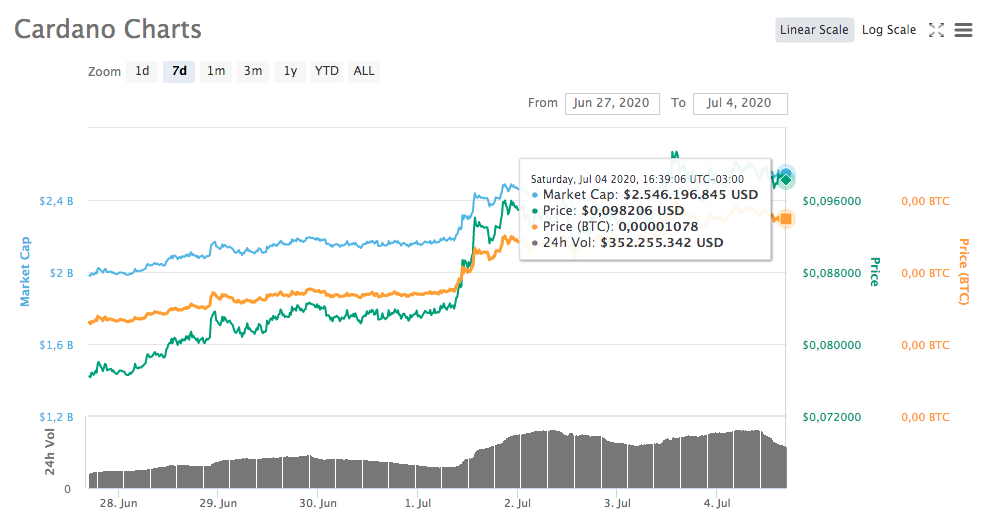Set zoom to ALL
The width and height of the screenshot is (995, 519).
tap(364, 71)
